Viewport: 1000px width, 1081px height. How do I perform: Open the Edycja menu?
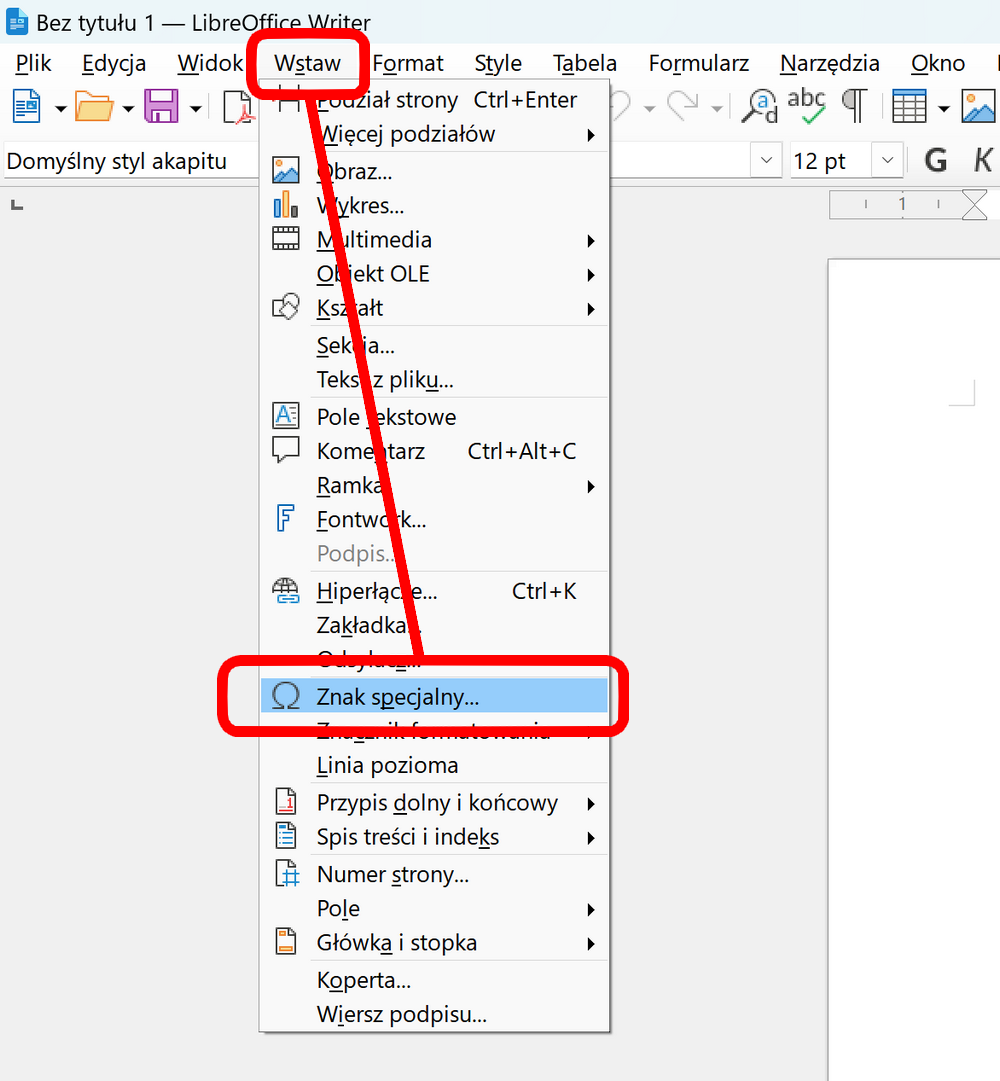114,63
